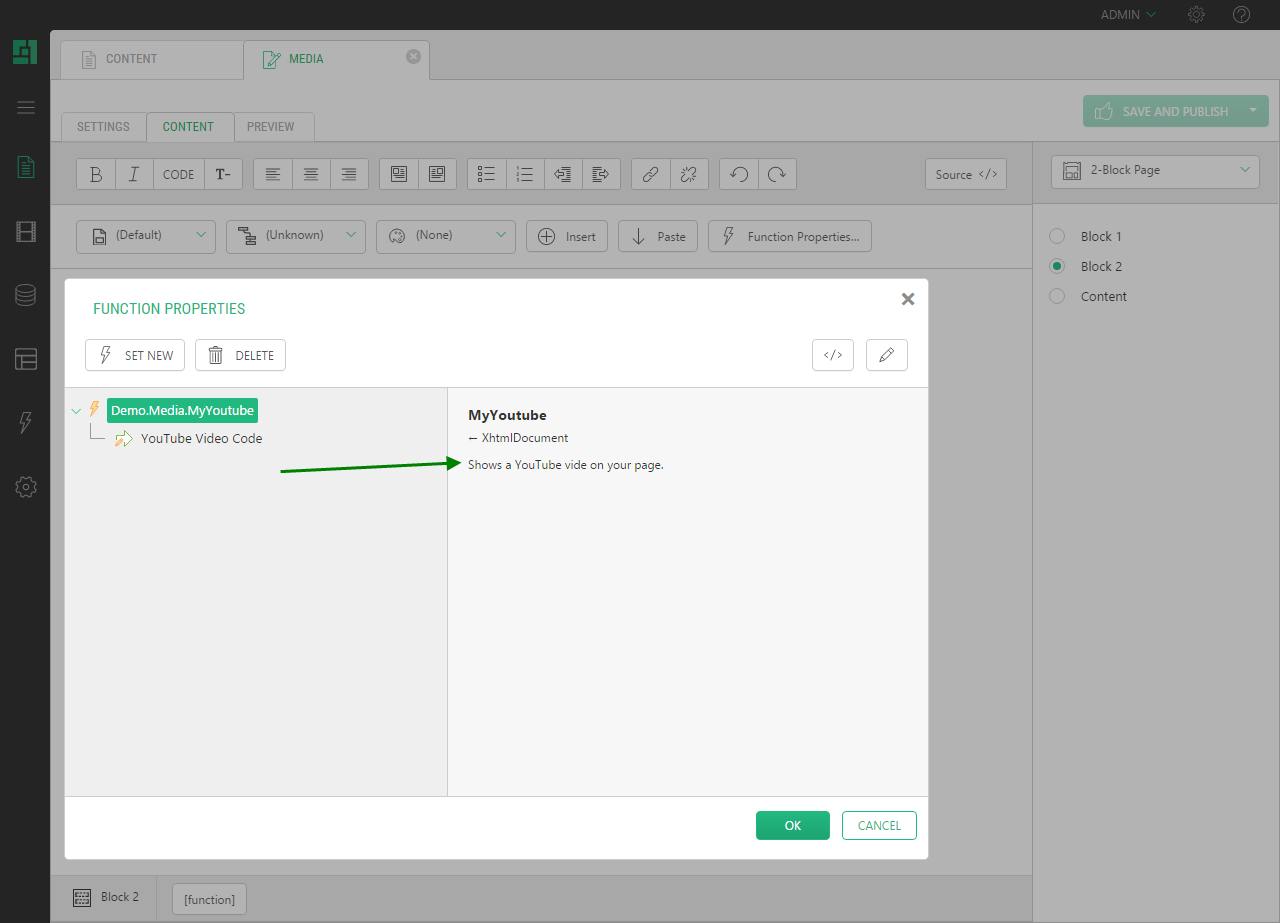Redo last edit
1280x923 pixels.
pos(777,174)
